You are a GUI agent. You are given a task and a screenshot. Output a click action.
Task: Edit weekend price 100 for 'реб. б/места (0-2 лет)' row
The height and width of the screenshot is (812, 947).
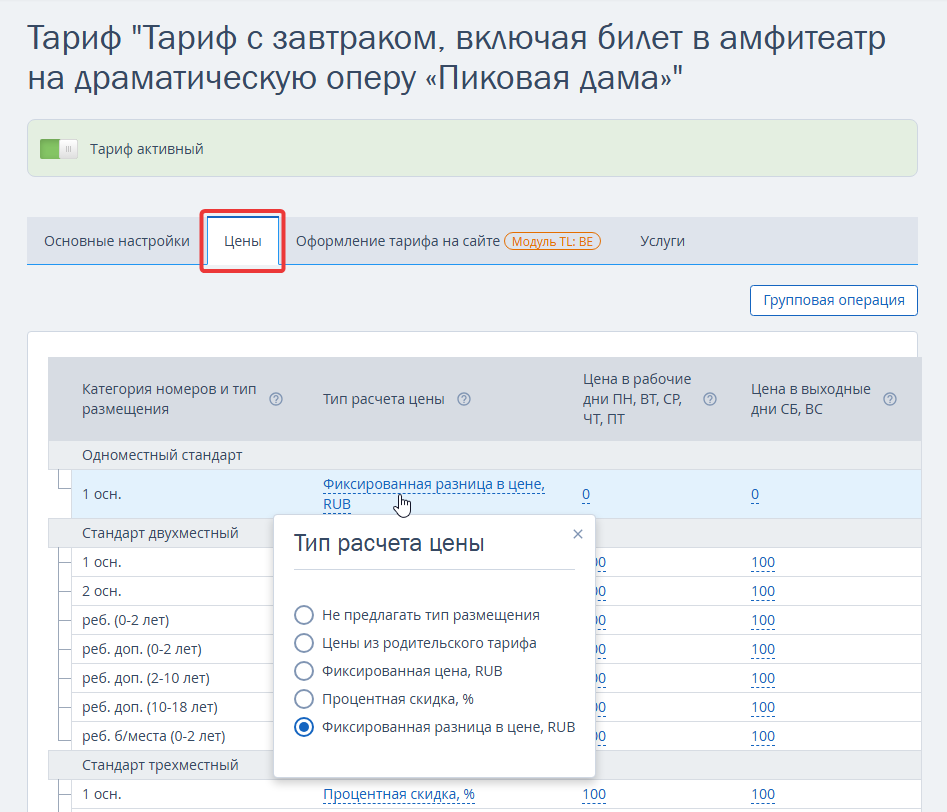[x=763, y=736]
